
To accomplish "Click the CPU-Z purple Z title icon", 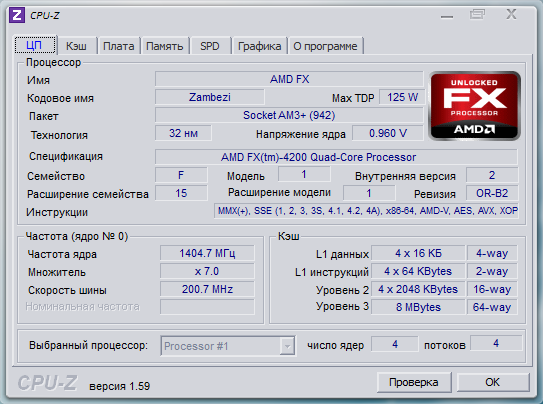I will (17, 16).
